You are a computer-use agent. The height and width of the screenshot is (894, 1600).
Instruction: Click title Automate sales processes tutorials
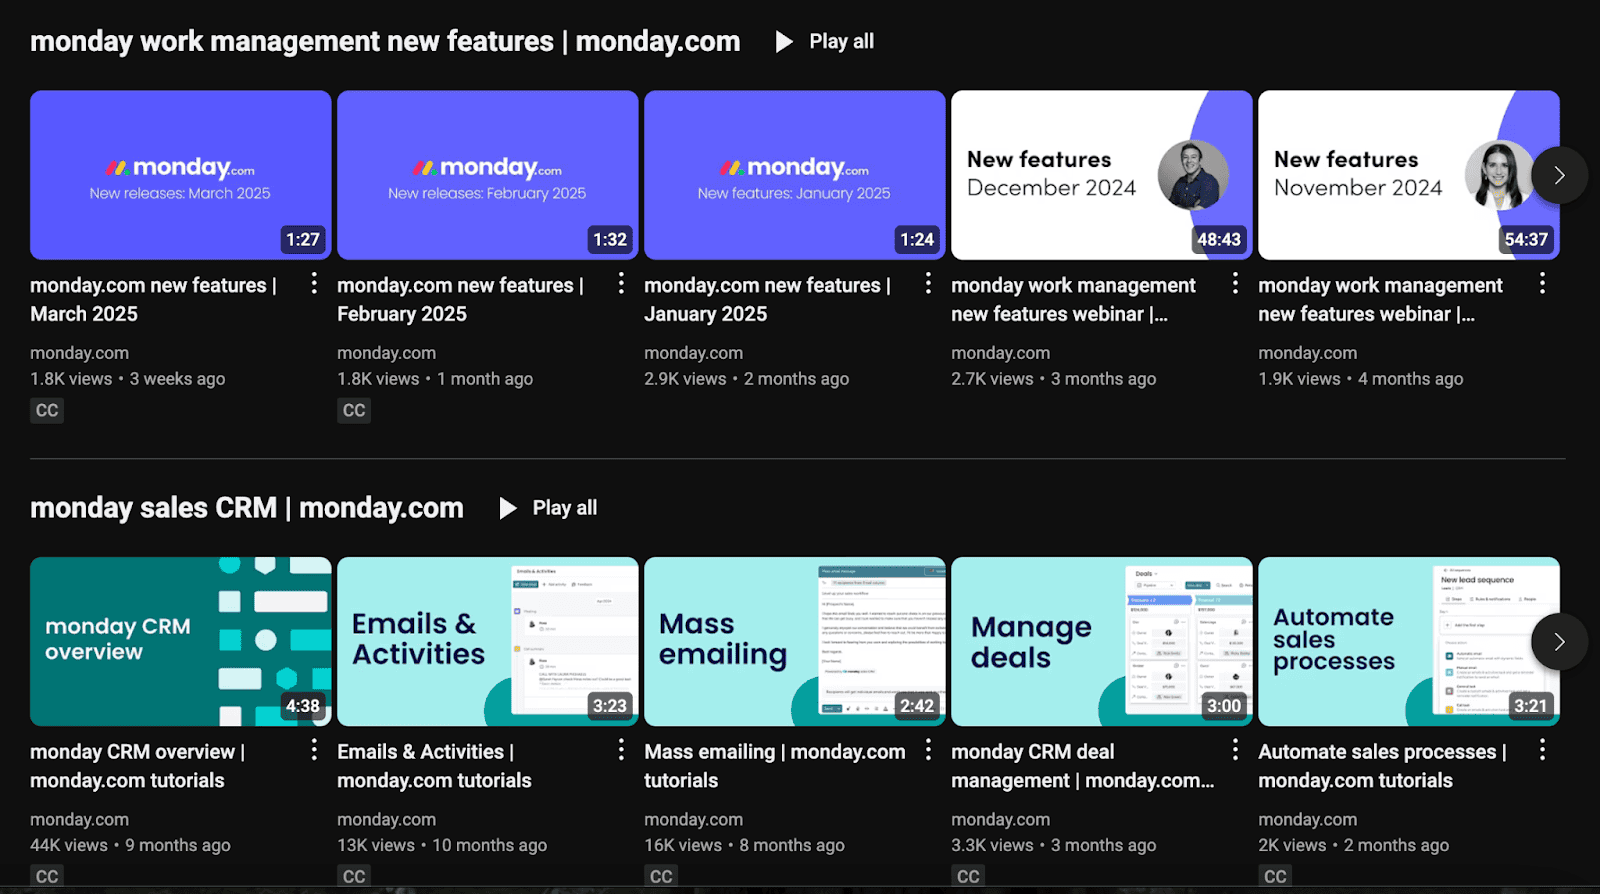coord(1383,766)
